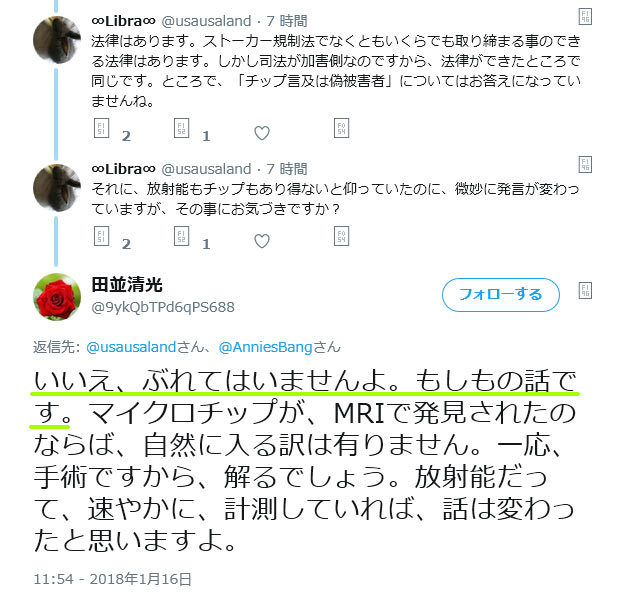Image resolution: width=622 pixels, height=601 pixels.
Task: Open 田並清光 display name profile
Action: [127, 285]
